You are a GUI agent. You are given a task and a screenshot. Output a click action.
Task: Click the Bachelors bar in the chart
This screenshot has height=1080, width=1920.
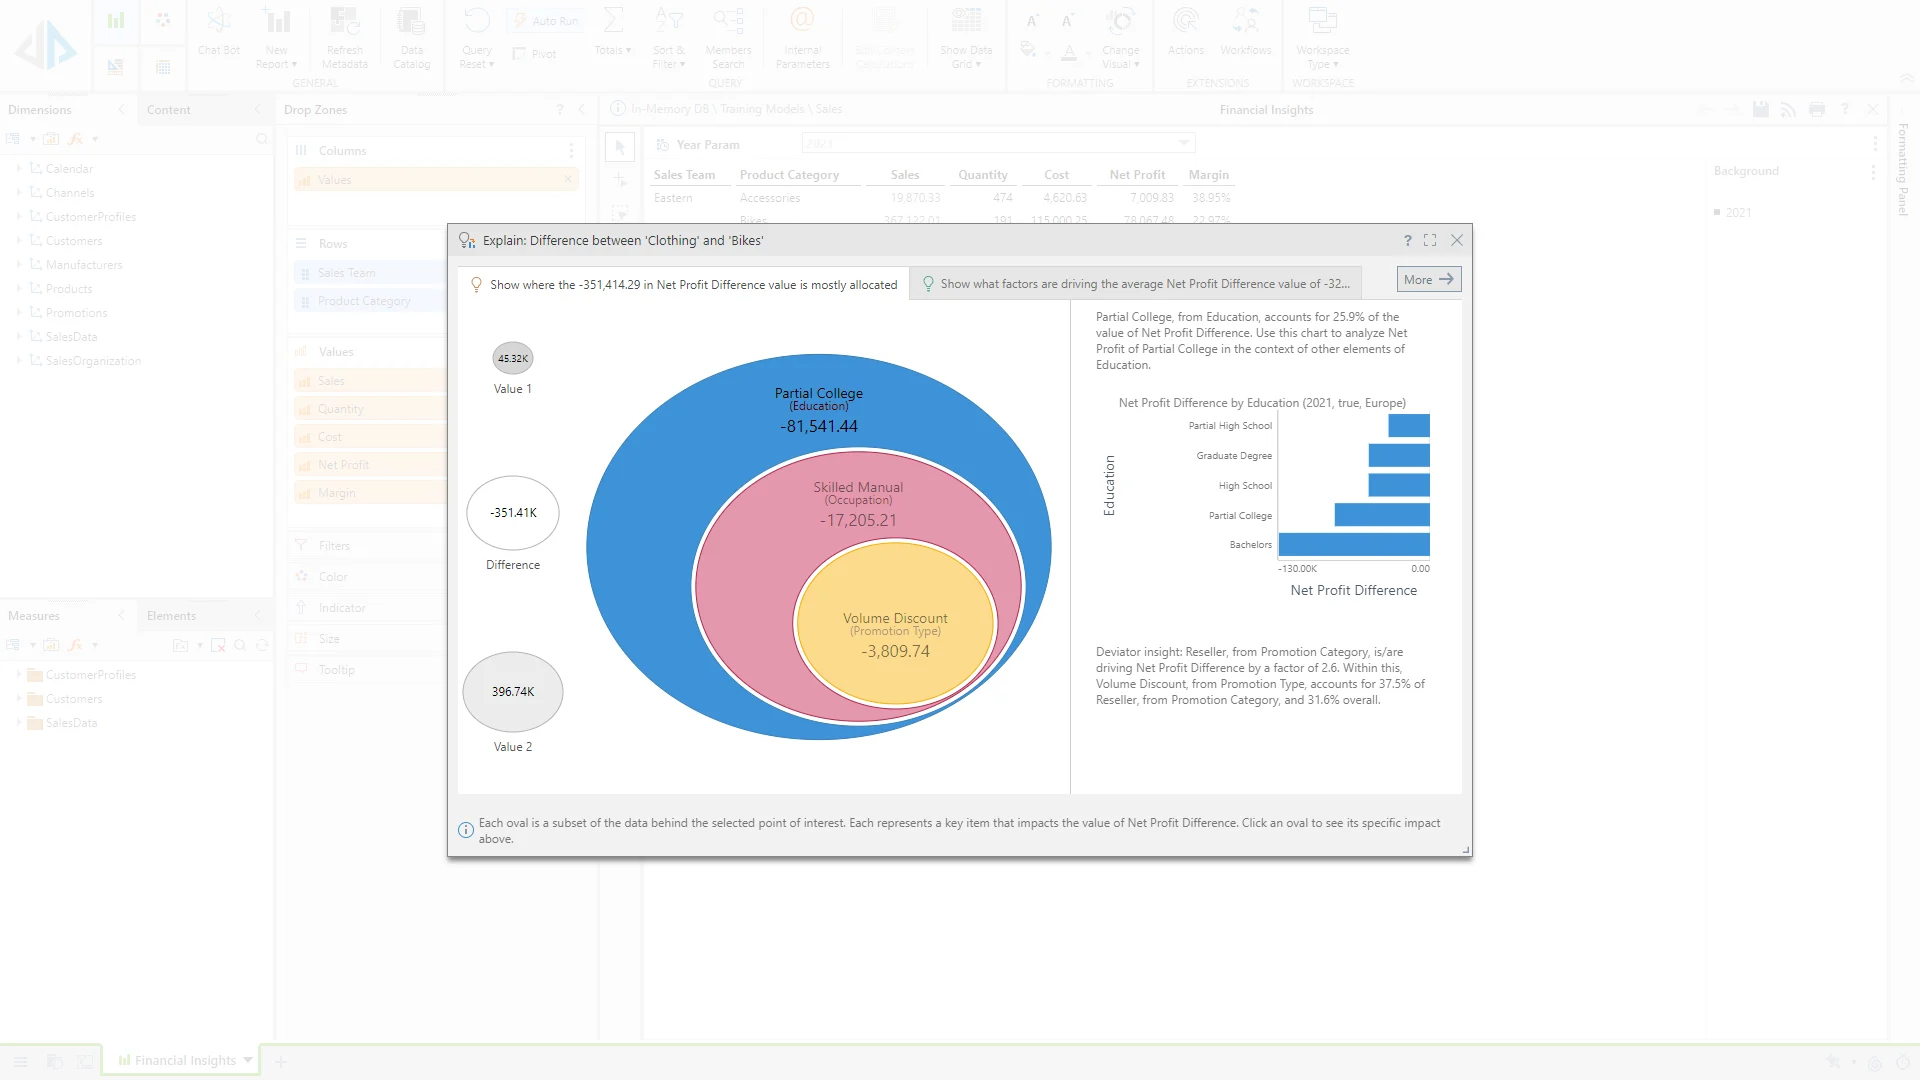click(x=1354, y=545)
